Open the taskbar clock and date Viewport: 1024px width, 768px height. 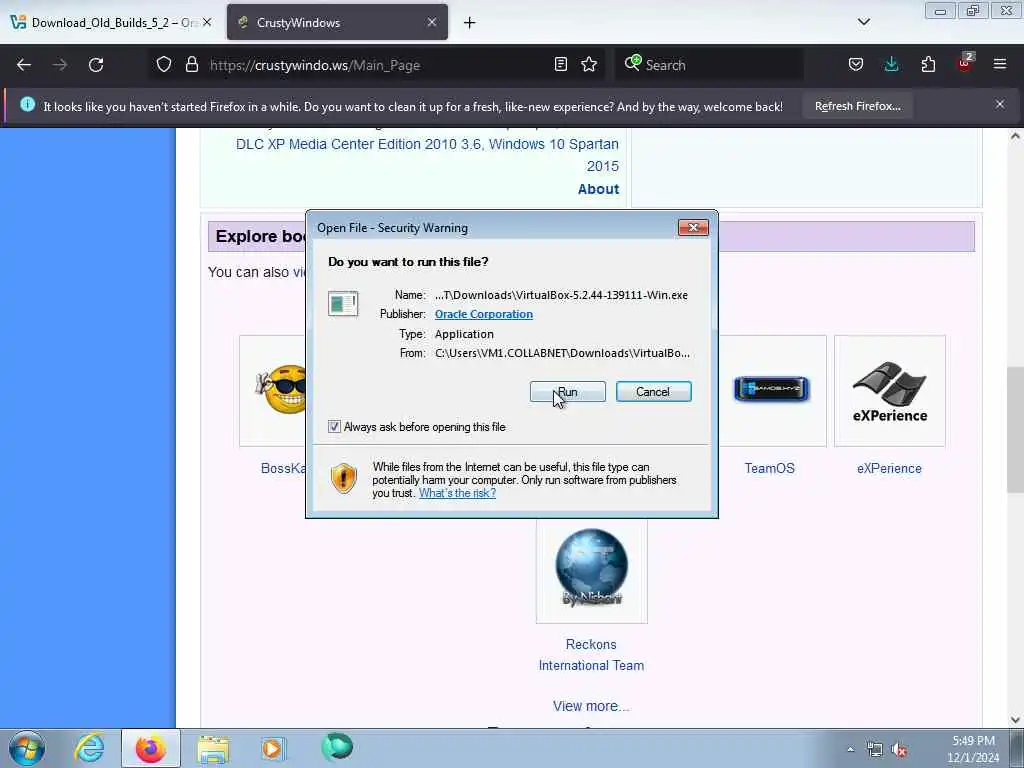(973, 749)
